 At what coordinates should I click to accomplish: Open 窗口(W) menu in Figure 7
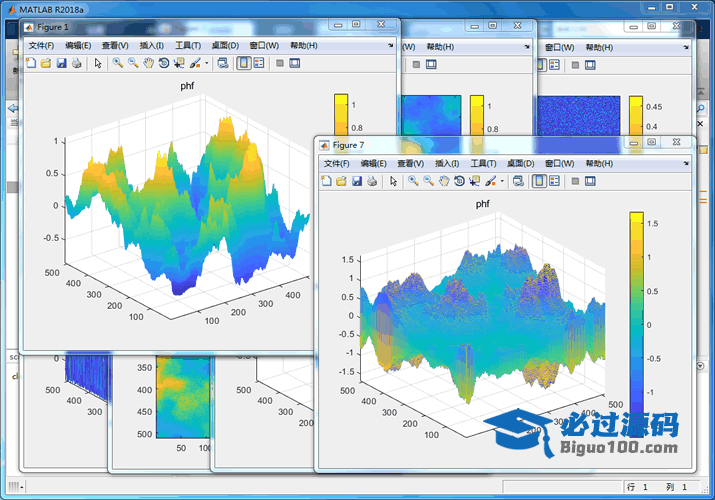tap(560, 164)
